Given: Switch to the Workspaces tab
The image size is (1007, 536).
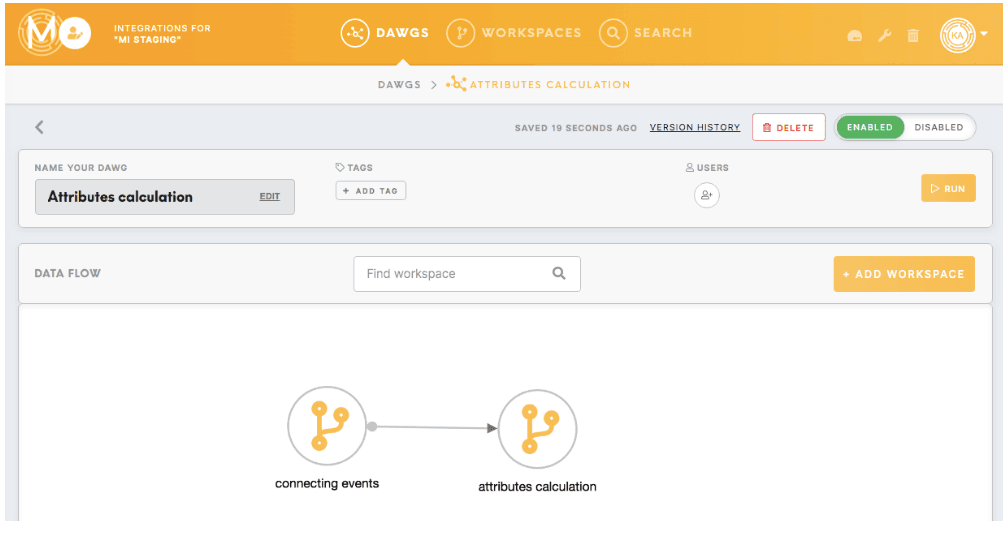Looking at the screenshot, I should pyautogui.click(x=514, y=33).
